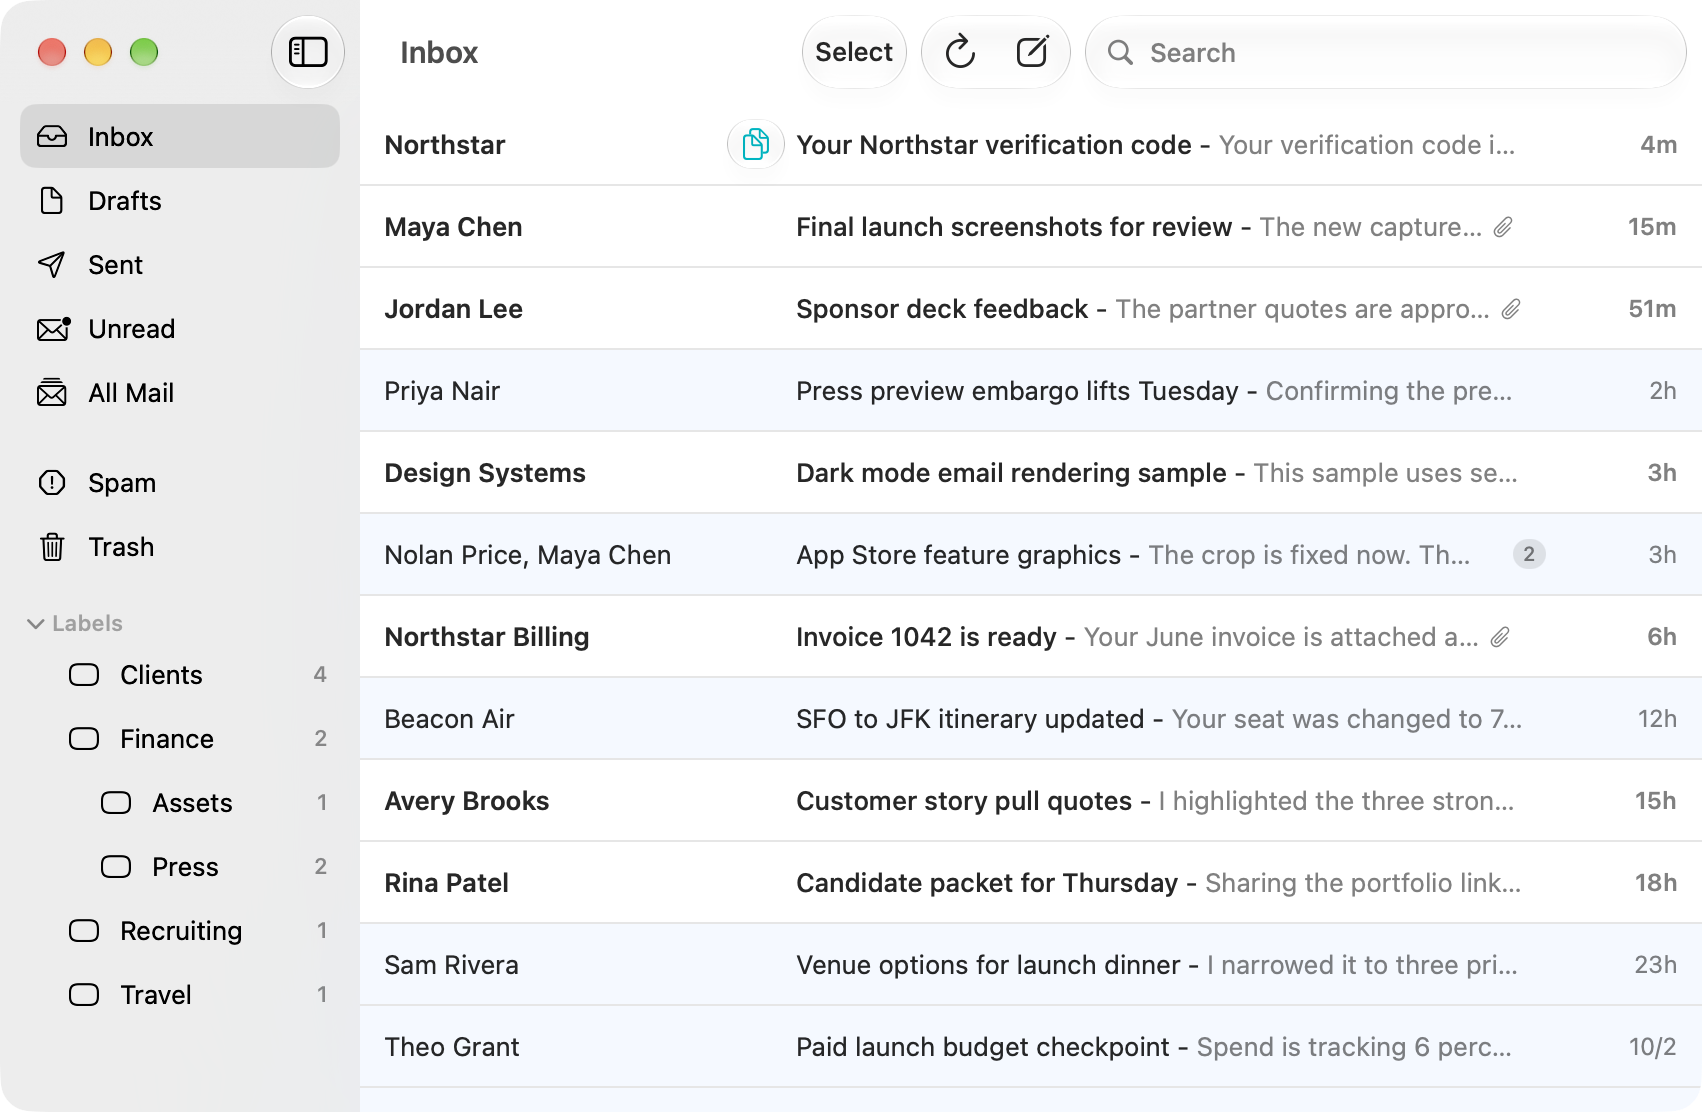Click the All Mail stacked envelope icon
1702x1112 pixels.
click(x=52, y=393)
